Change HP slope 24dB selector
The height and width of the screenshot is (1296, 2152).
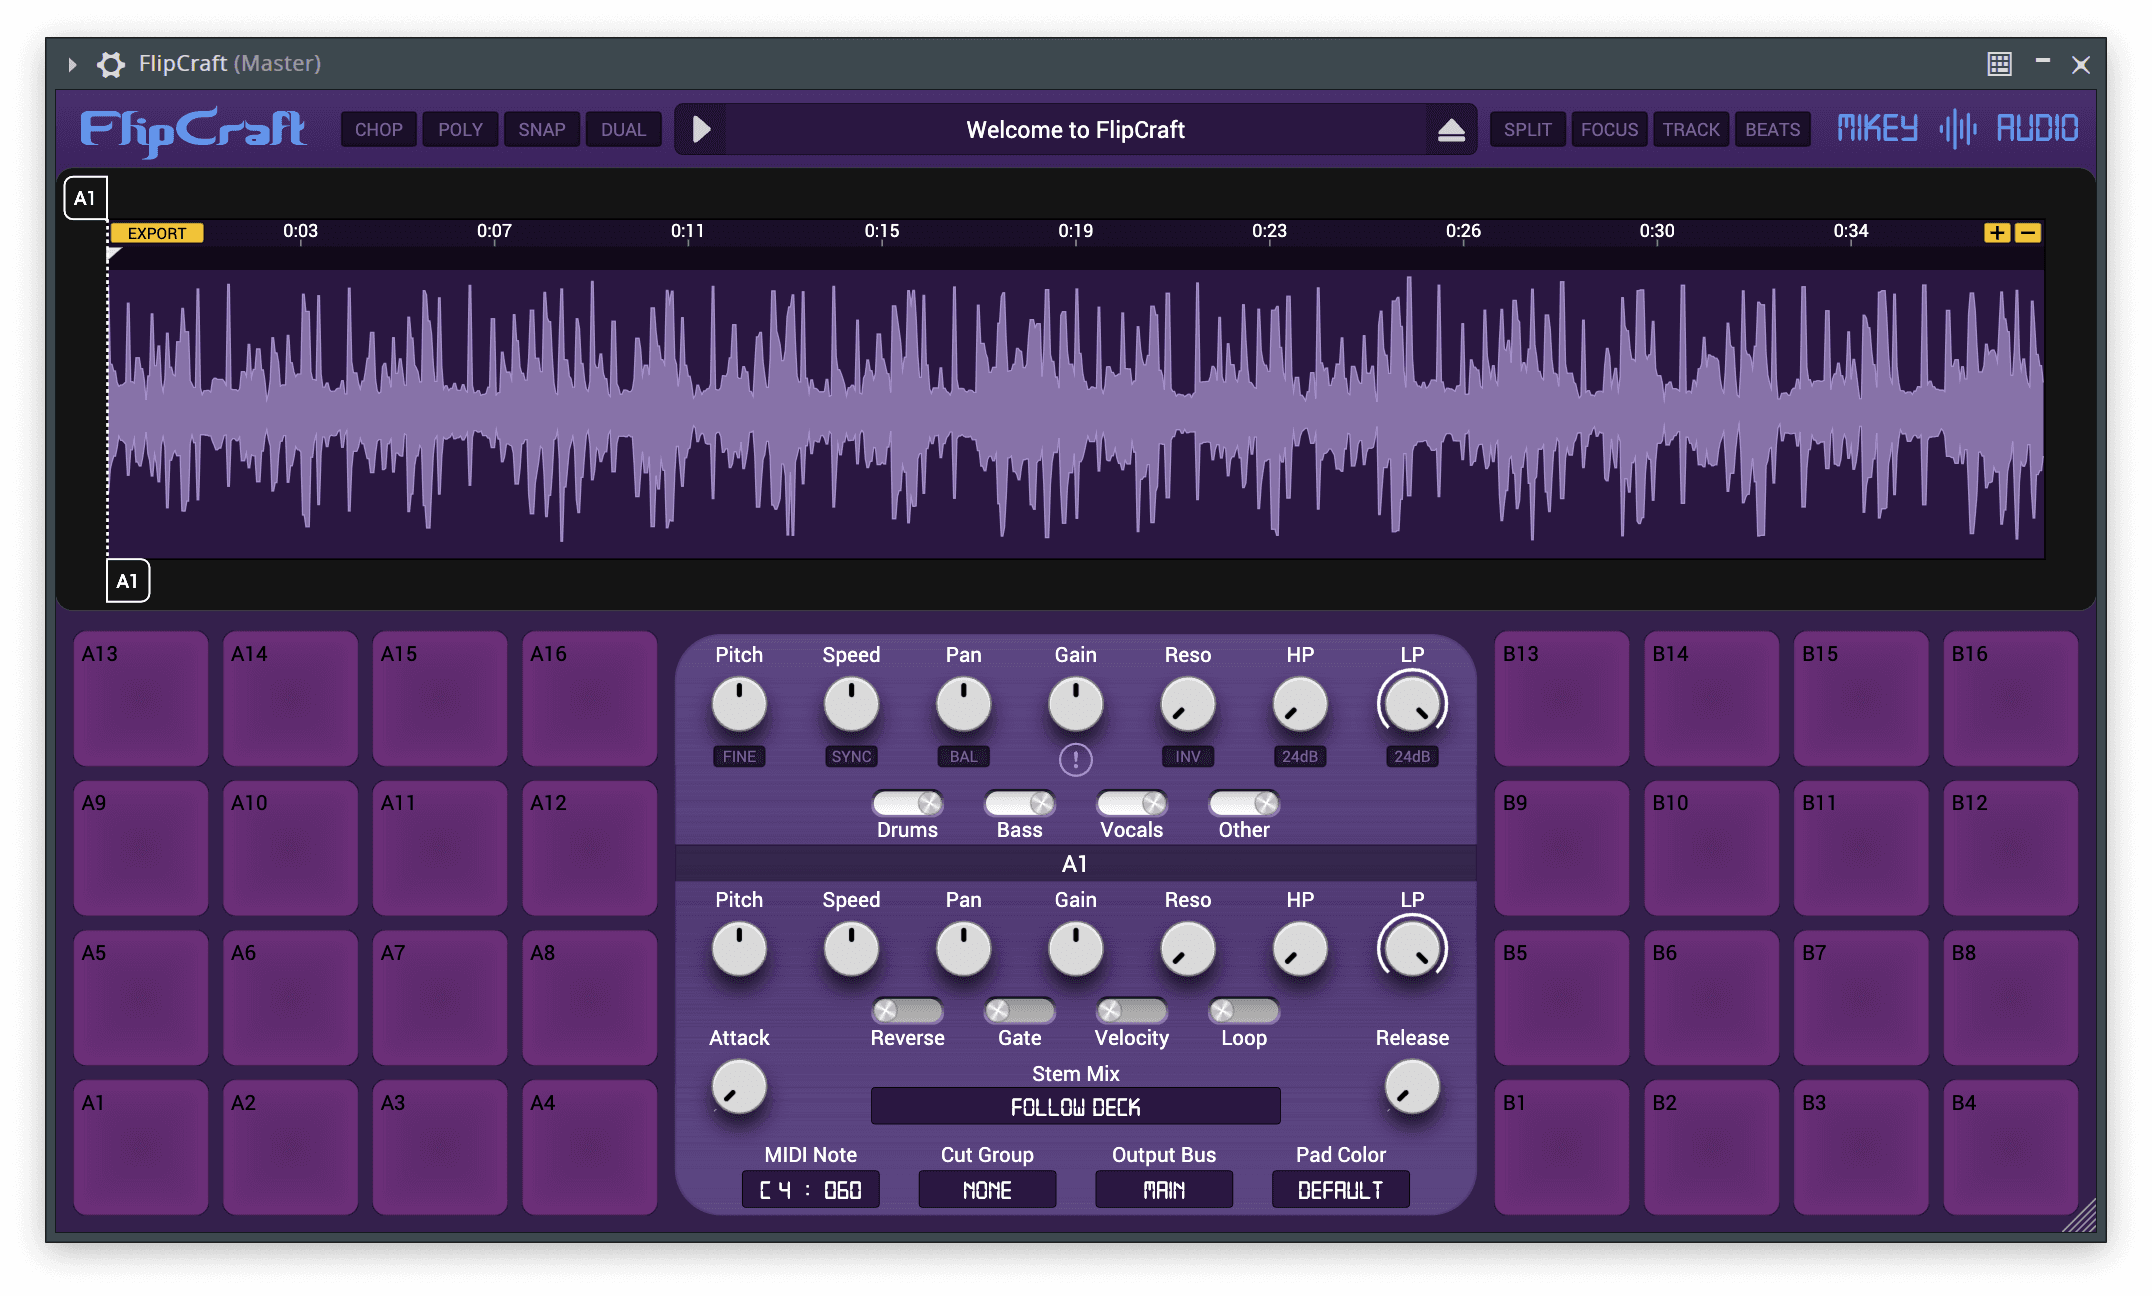click(1300, 757)
